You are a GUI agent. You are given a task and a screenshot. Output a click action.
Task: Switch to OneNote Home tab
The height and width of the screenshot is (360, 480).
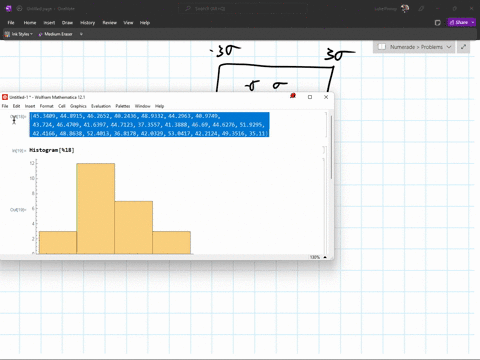tap(30, 23)
